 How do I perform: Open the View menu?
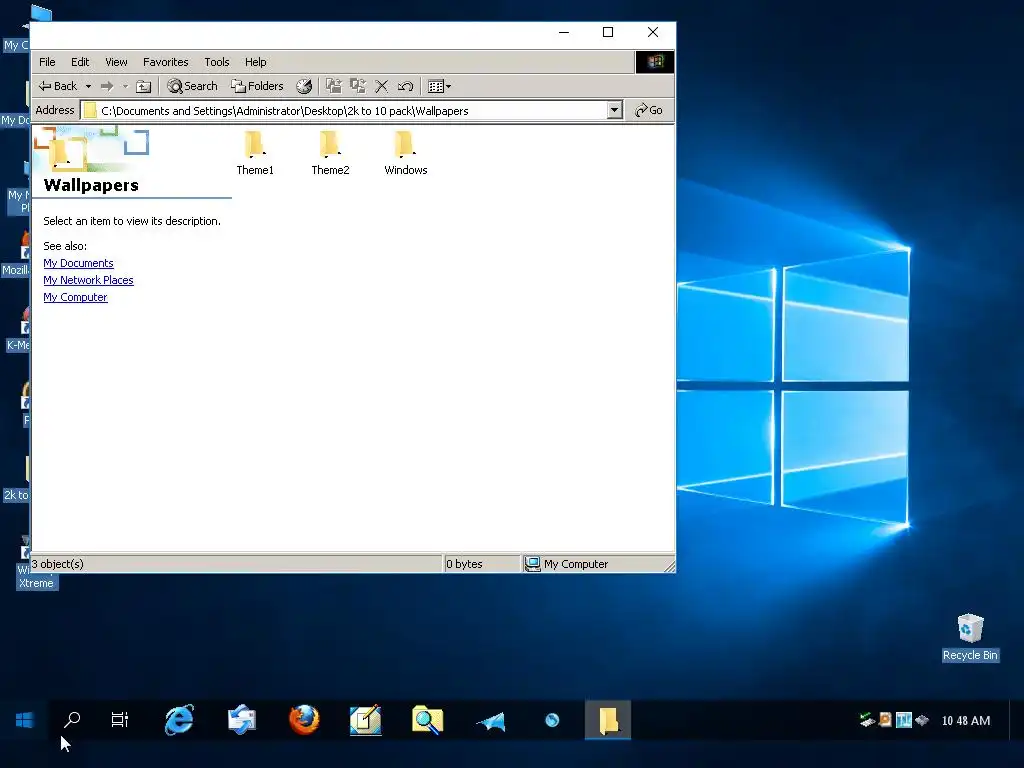116,62
